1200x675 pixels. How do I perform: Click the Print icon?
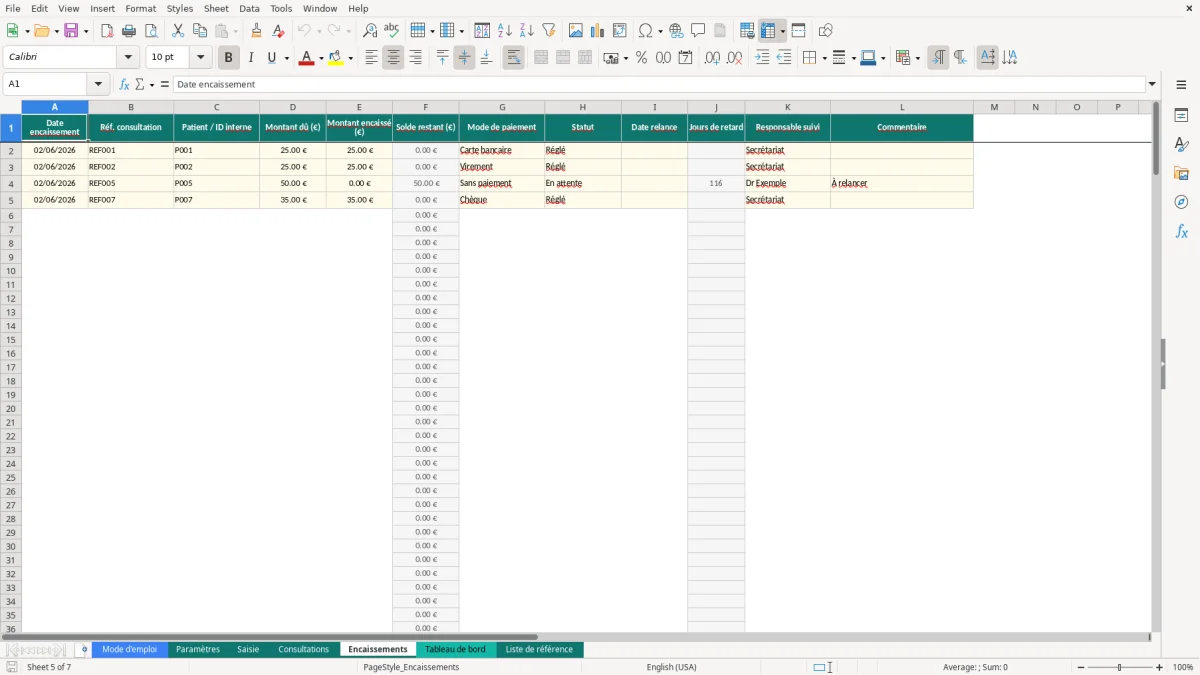(129, 31)
